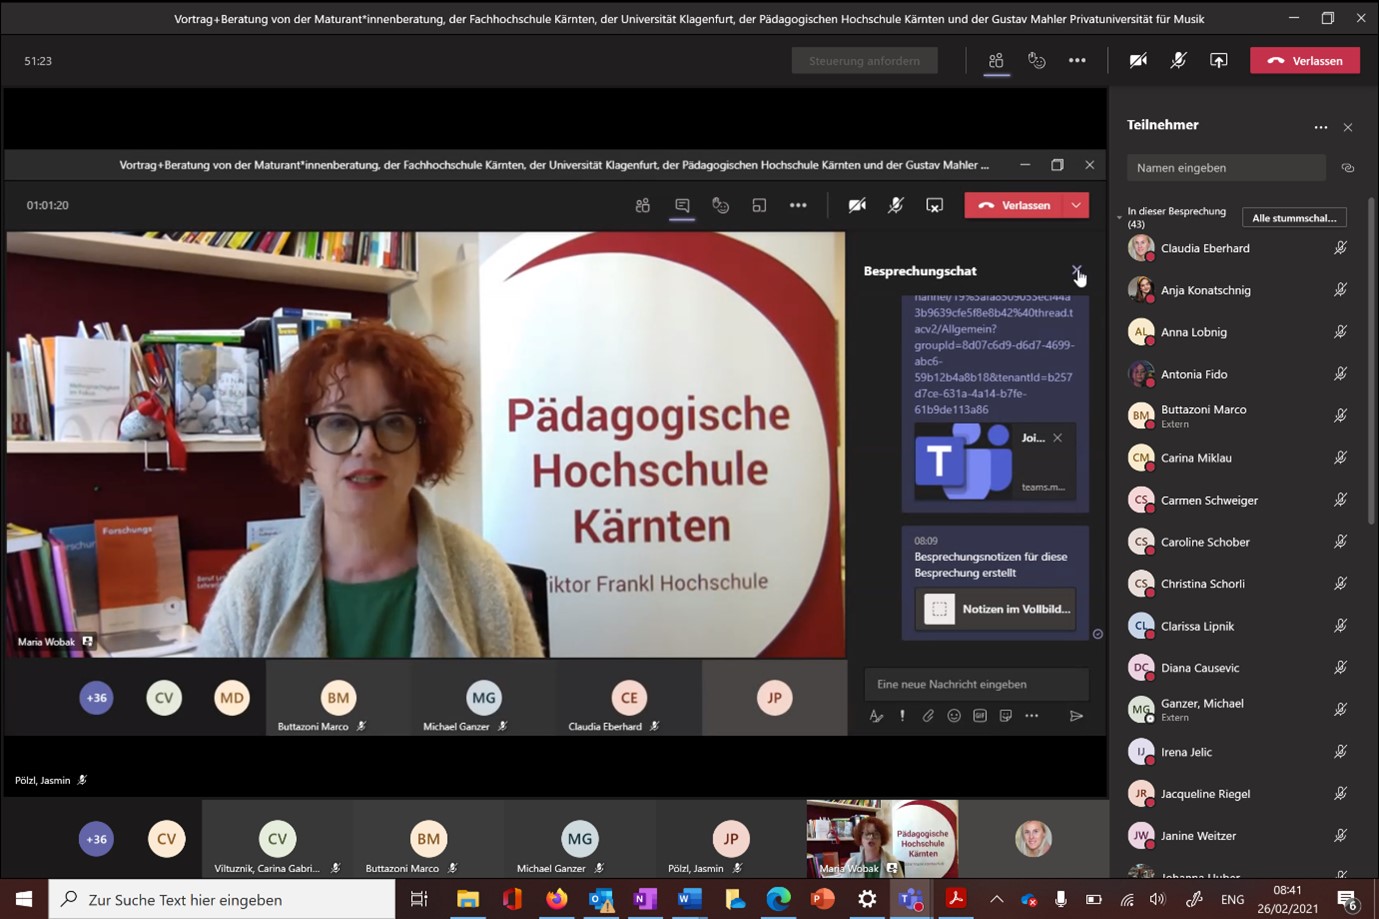1379x919 pixels.
Task: Open Firefox from the Windows taskbar
Action: pos(556,899)
